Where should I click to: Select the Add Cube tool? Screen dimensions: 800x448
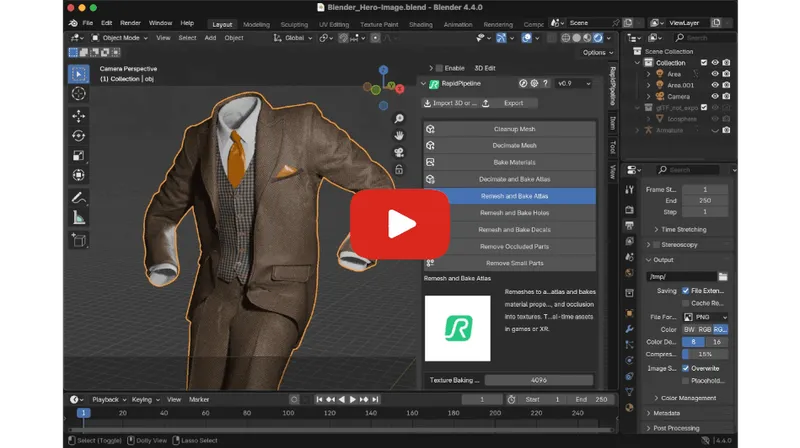[x=79, y=240]
